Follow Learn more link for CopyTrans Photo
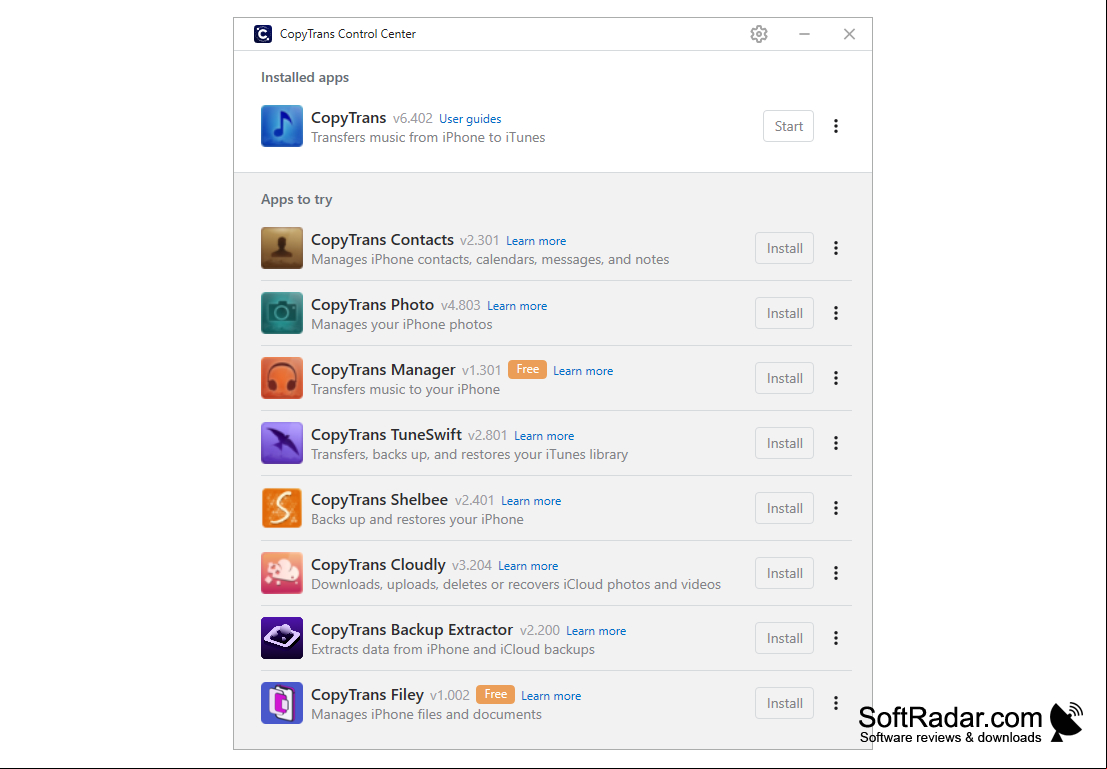The image size is (1107, 769). tap(517, 306)
